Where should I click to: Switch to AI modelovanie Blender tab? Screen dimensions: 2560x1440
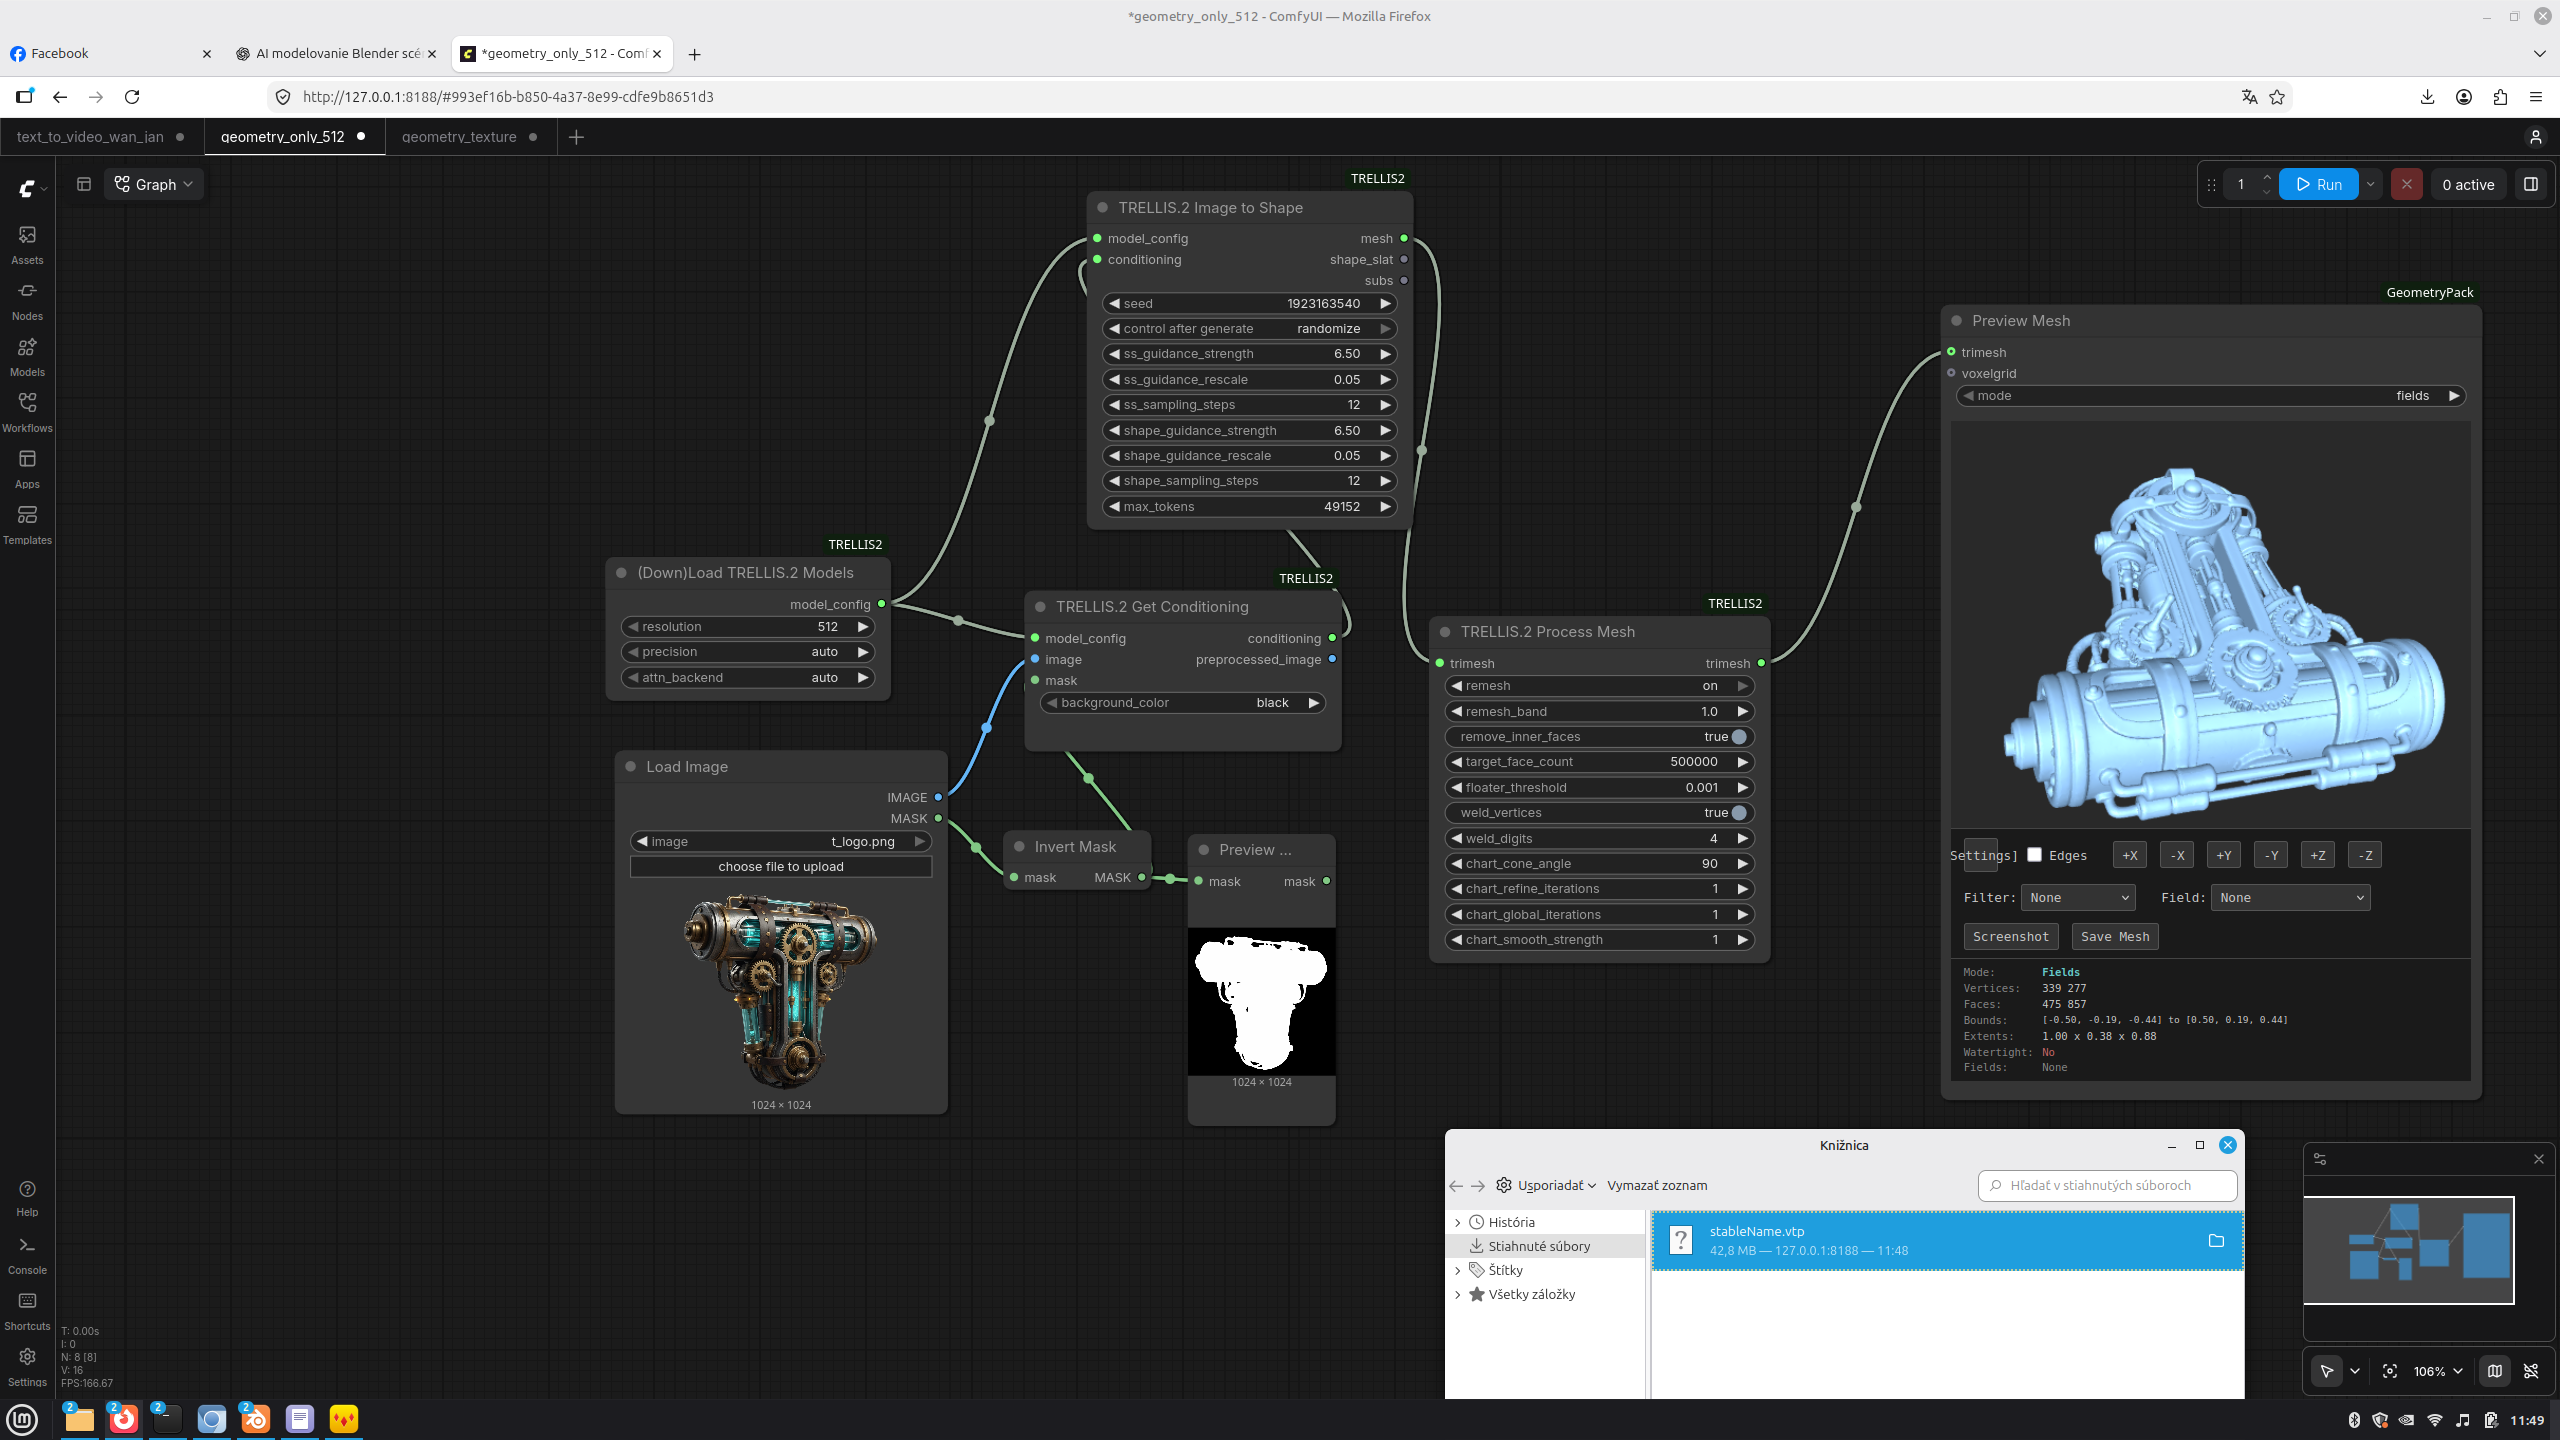[338, 54]
